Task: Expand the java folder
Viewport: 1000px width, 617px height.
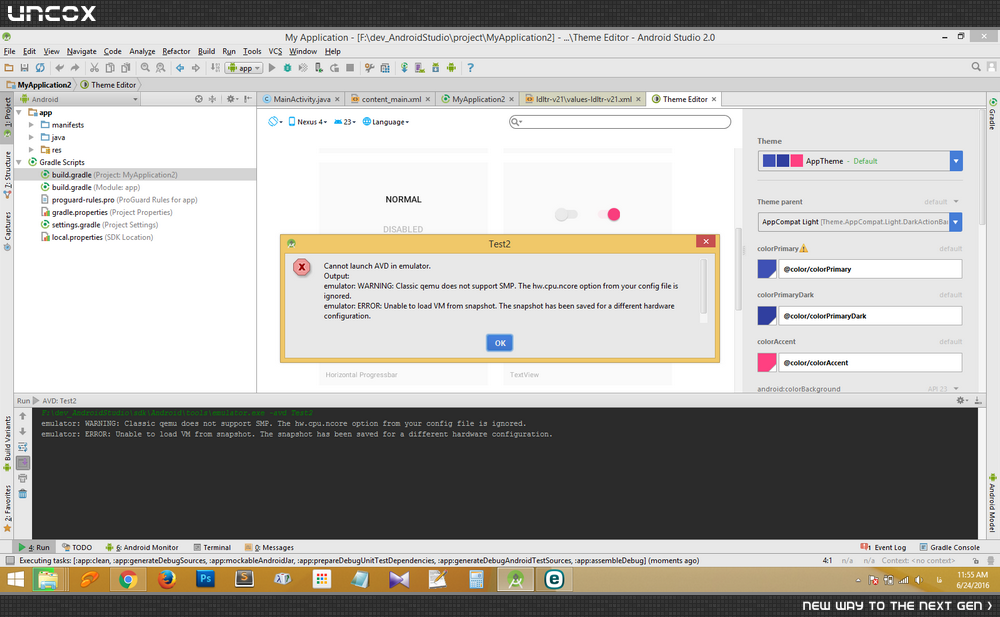Action: (31, 137)
